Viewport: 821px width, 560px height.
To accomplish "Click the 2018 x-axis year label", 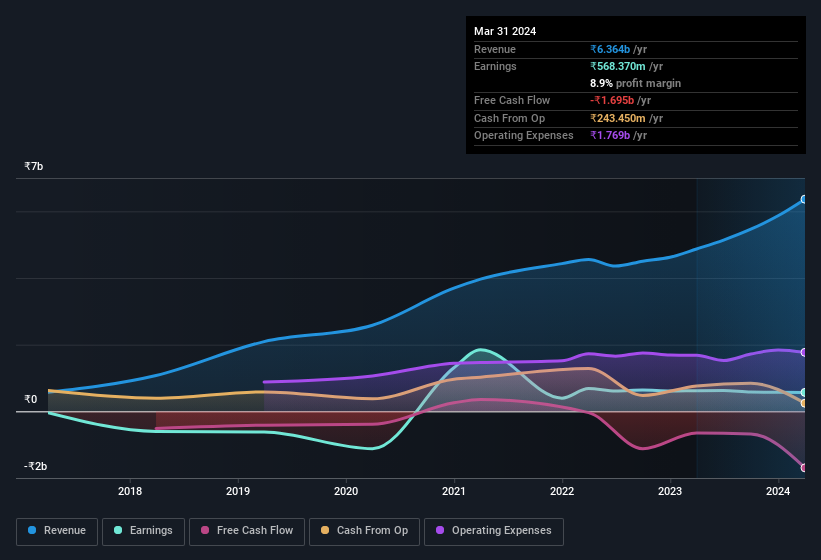I will tap(130, 491).
